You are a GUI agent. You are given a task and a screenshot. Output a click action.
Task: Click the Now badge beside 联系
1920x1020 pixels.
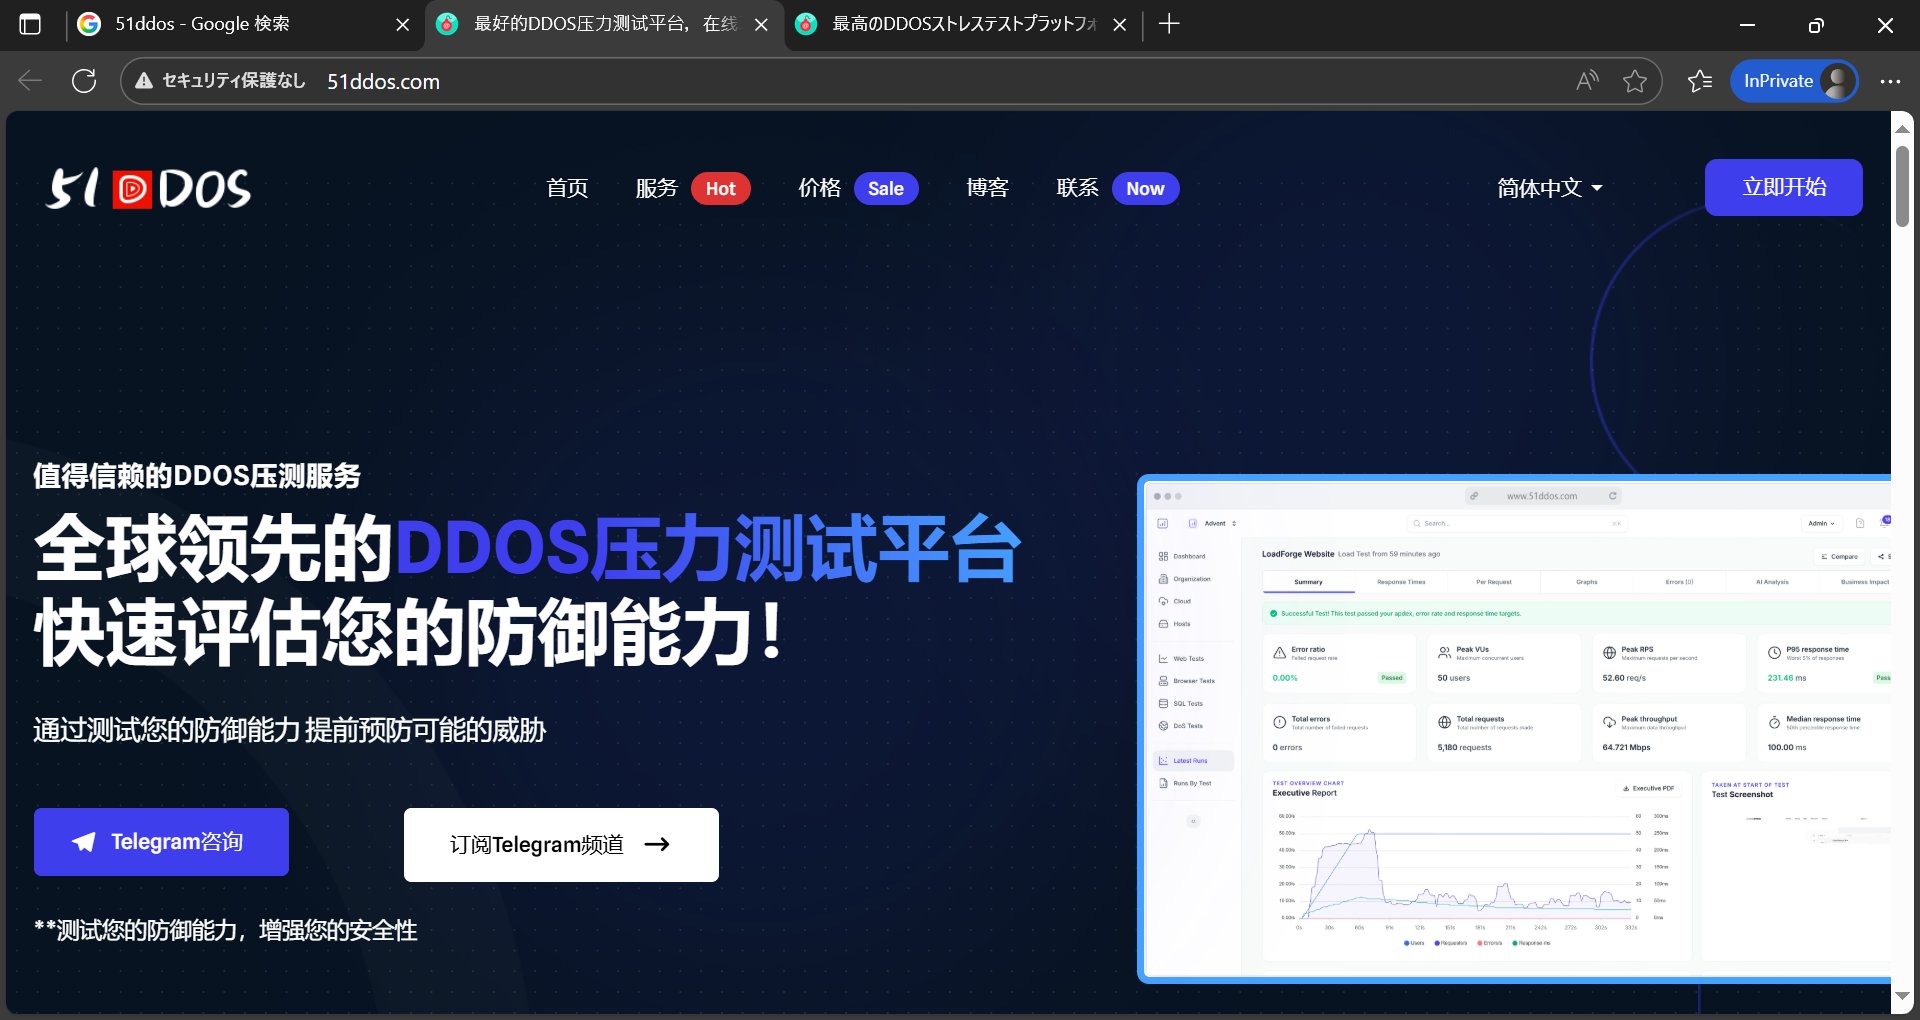pyautogui.click(x=1145, y=188)
